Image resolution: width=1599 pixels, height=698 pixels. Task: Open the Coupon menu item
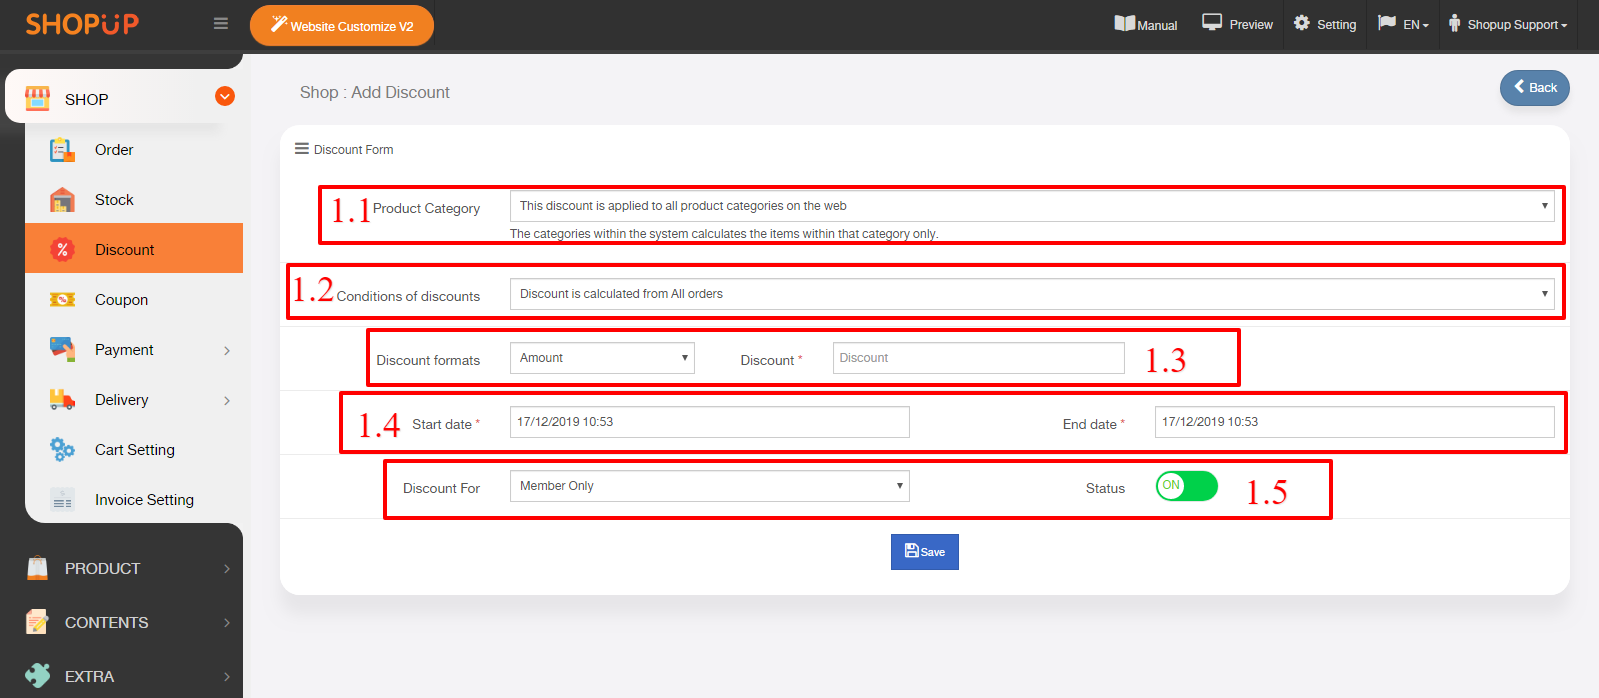tap(121, 300)
